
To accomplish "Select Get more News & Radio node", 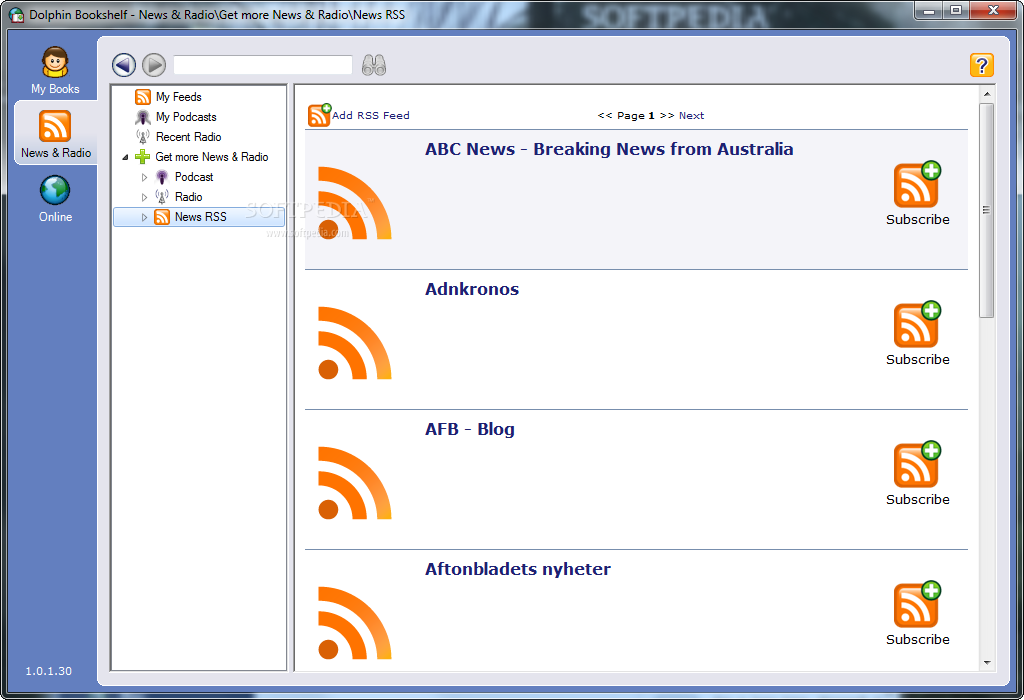I will tap(212, 157).
